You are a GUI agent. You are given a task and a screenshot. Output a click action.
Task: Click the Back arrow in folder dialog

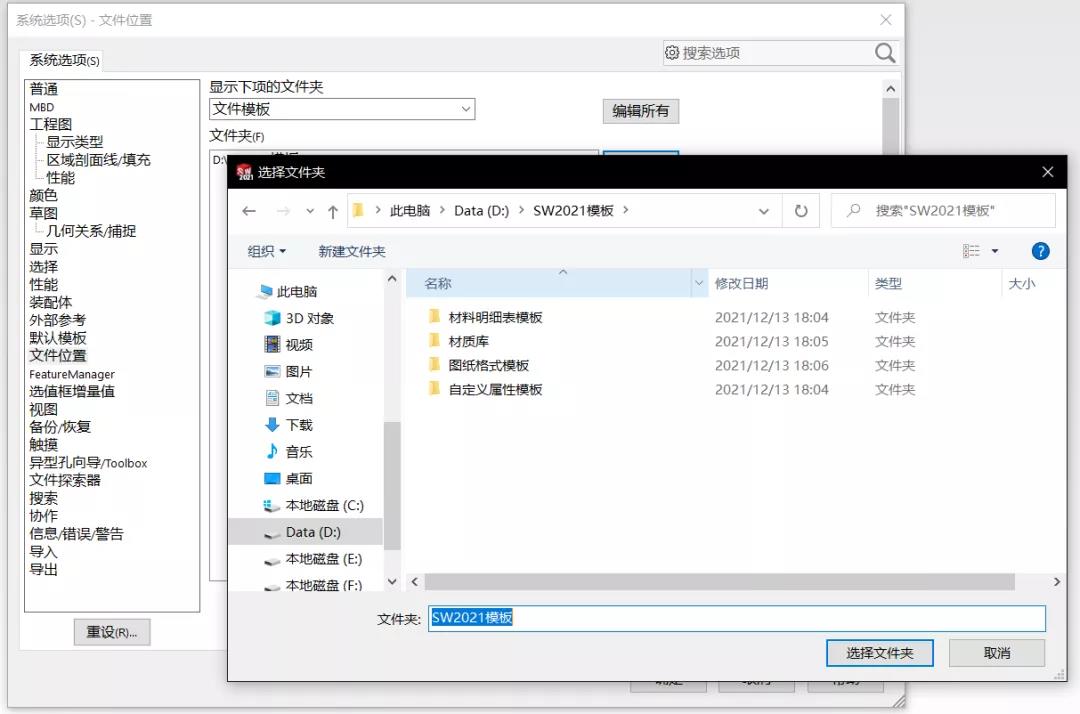point(249,211)
